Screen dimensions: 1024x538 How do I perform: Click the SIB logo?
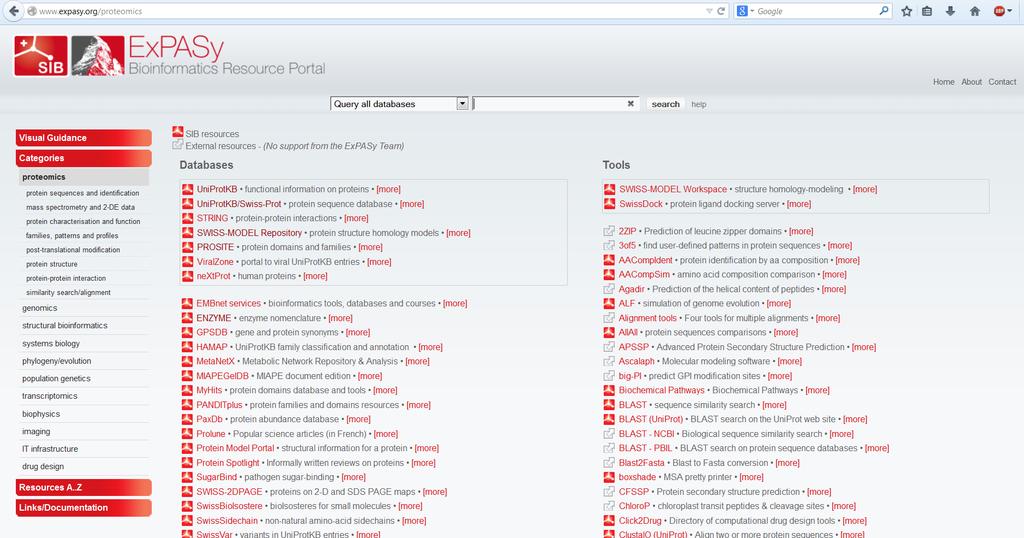(40, 56)
